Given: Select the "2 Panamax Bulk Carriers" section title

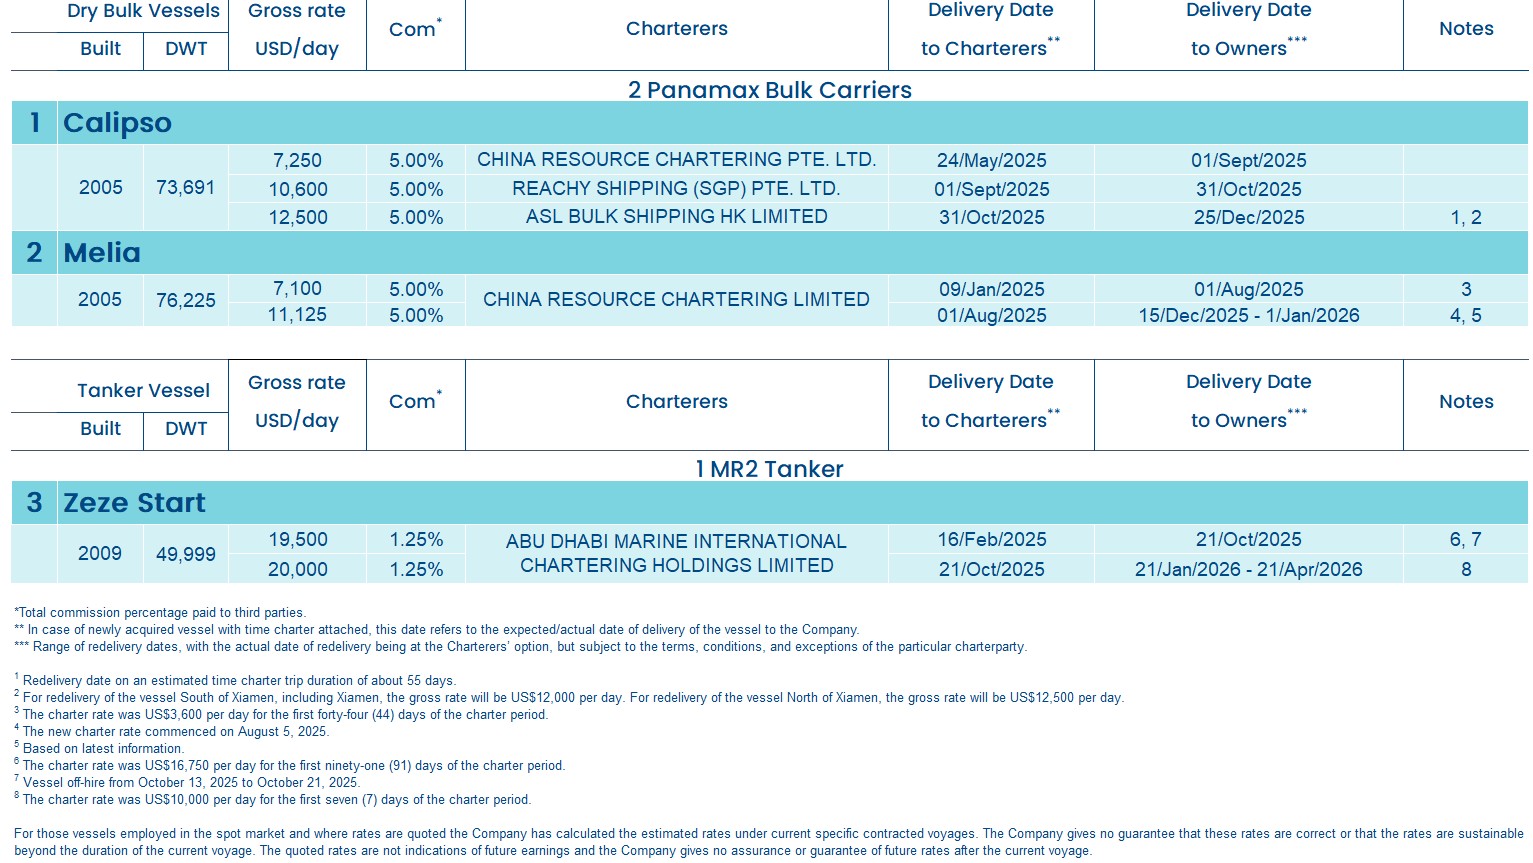Looking at the screenshot, I should [x=769, y=90].
